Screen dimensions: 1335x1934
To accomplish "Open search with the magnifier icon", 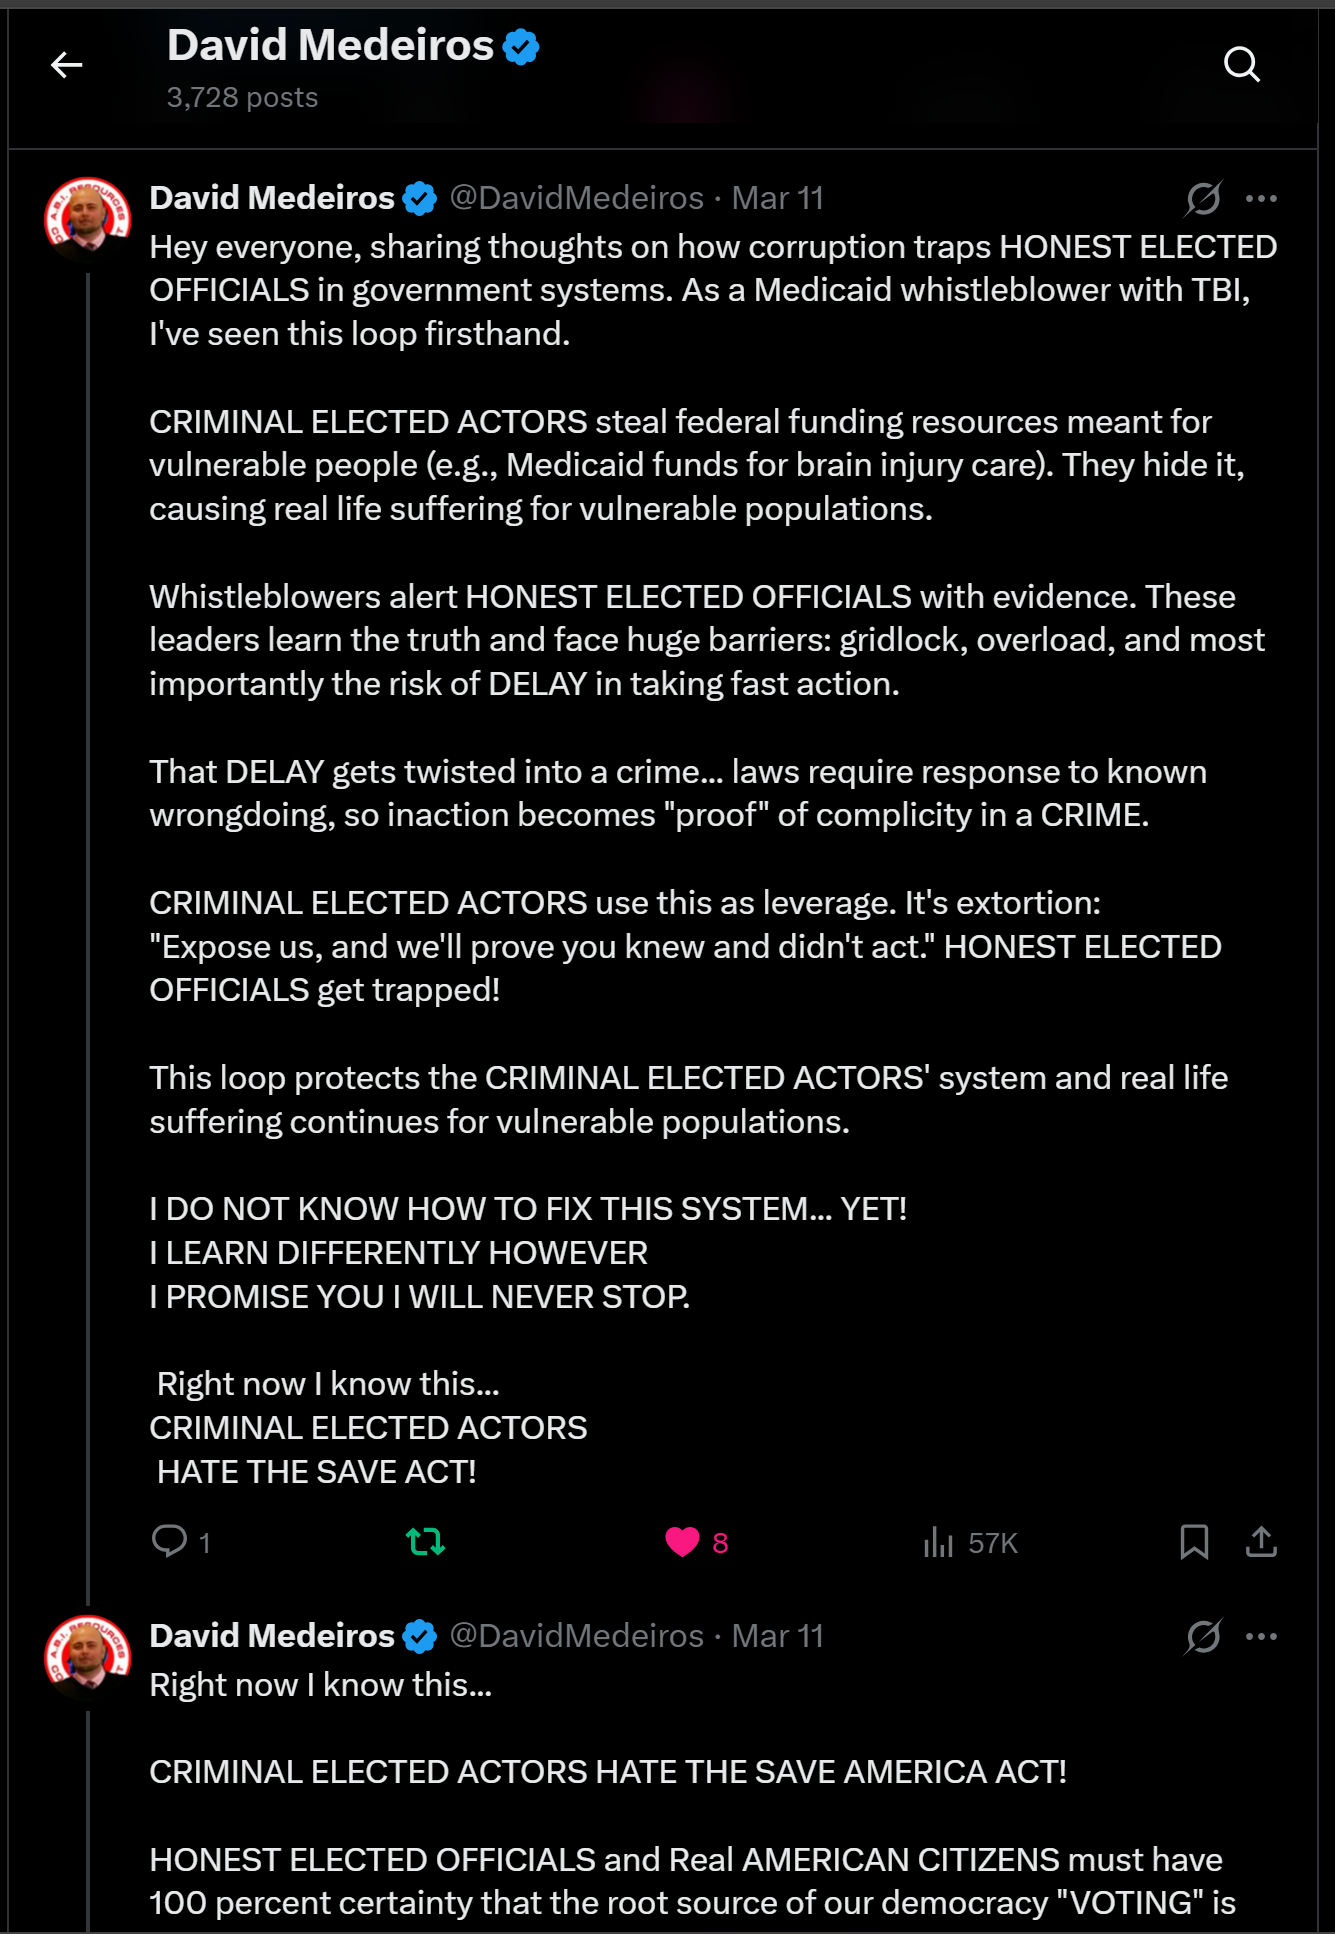I will [1241, 65].
